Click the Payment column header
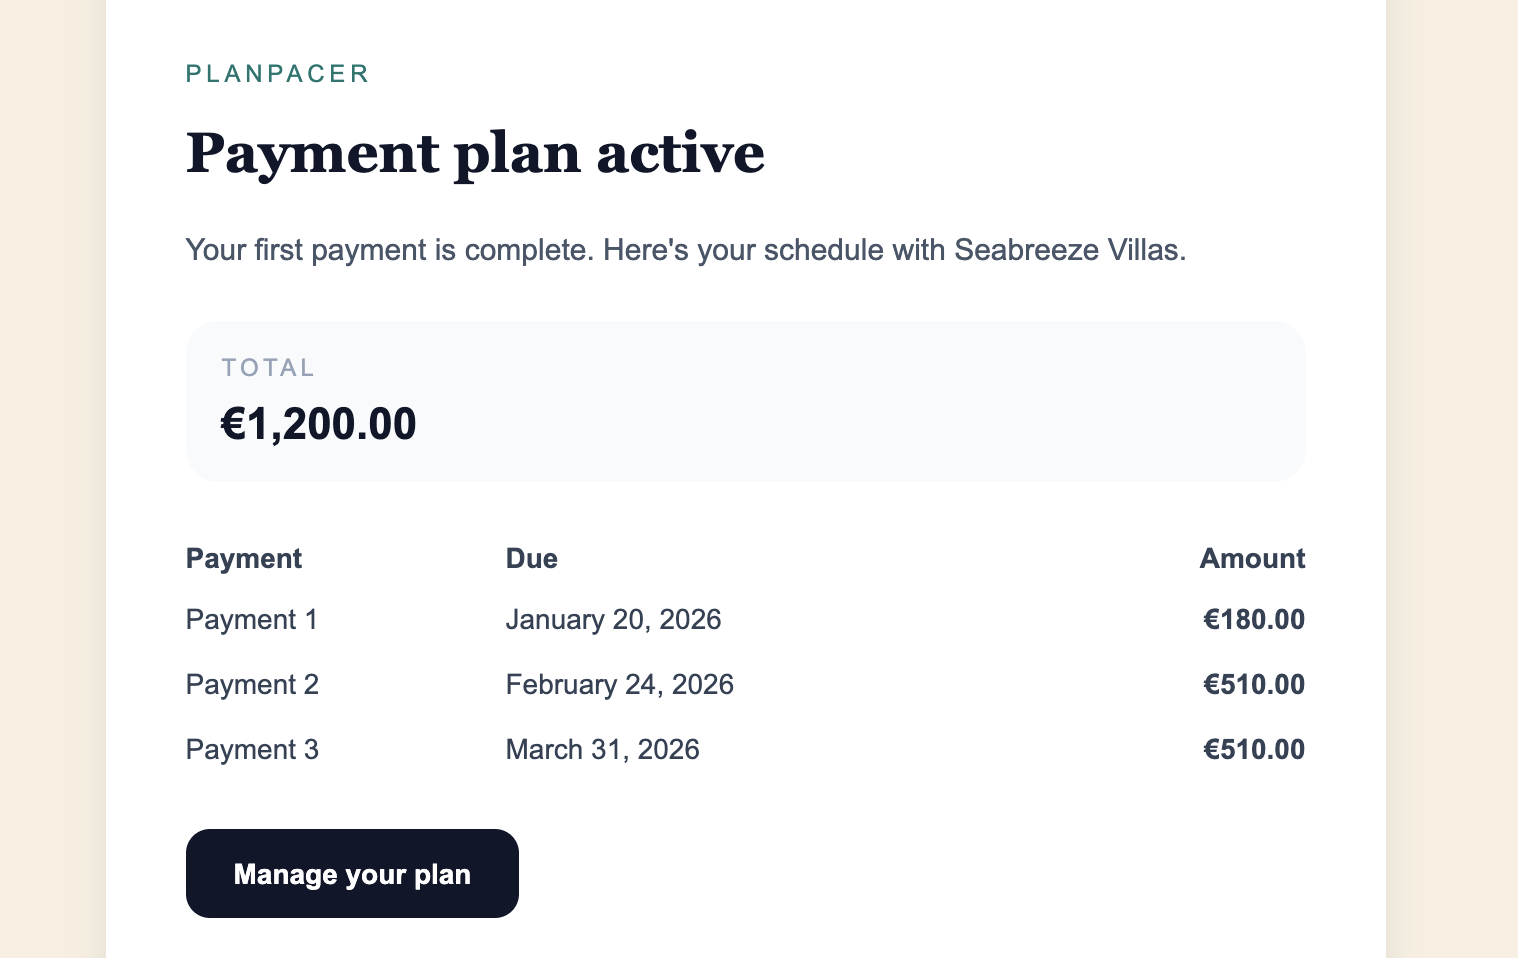 point(244,558)
